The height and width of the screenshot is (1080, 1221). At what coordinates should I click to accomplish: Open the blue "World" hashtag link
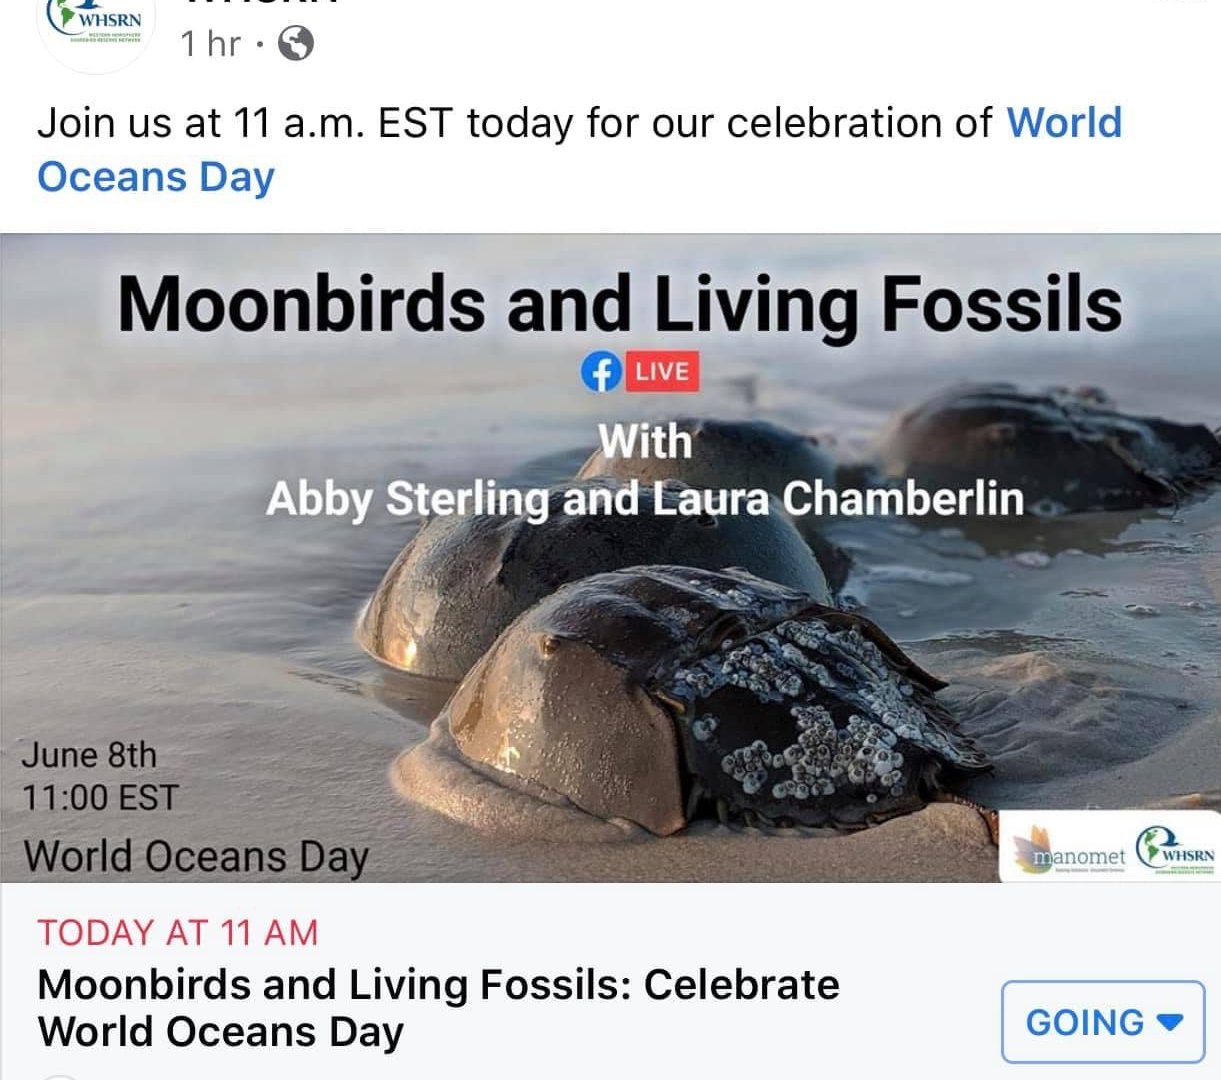(x=1064, y=123)
